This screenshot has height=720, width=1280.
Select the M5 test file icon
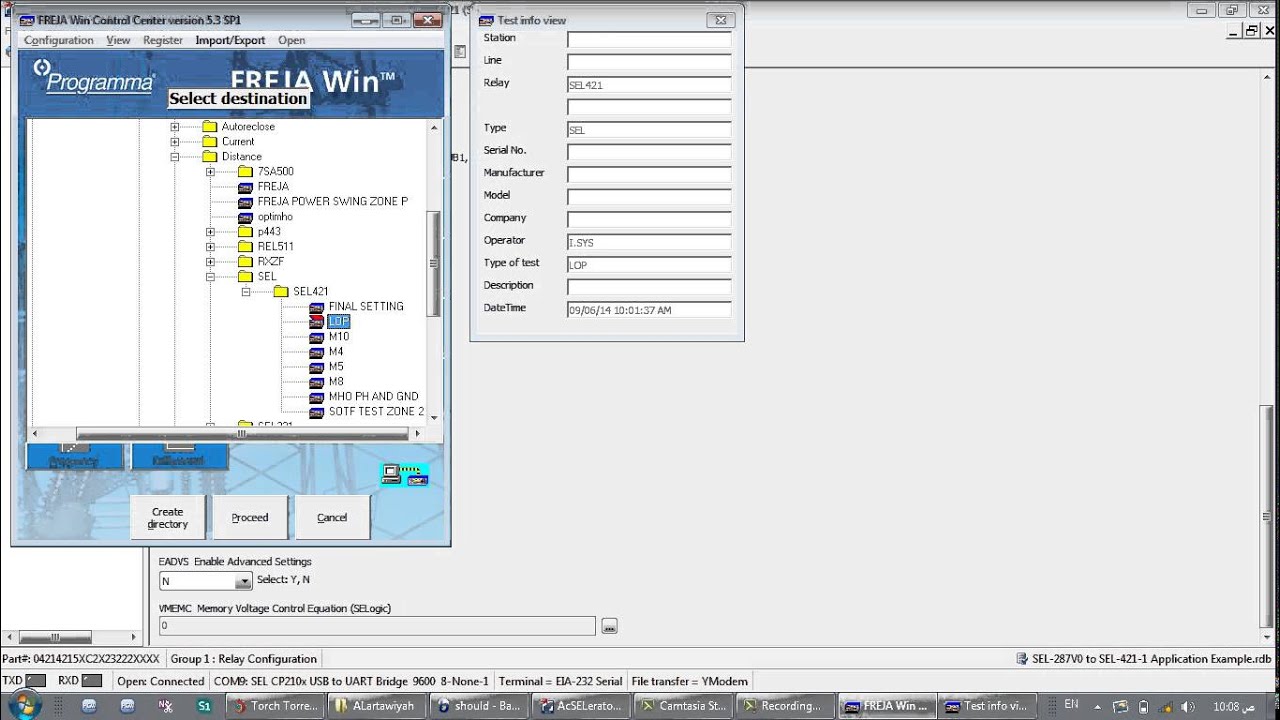pyautogui.click(x=317, y=367)
